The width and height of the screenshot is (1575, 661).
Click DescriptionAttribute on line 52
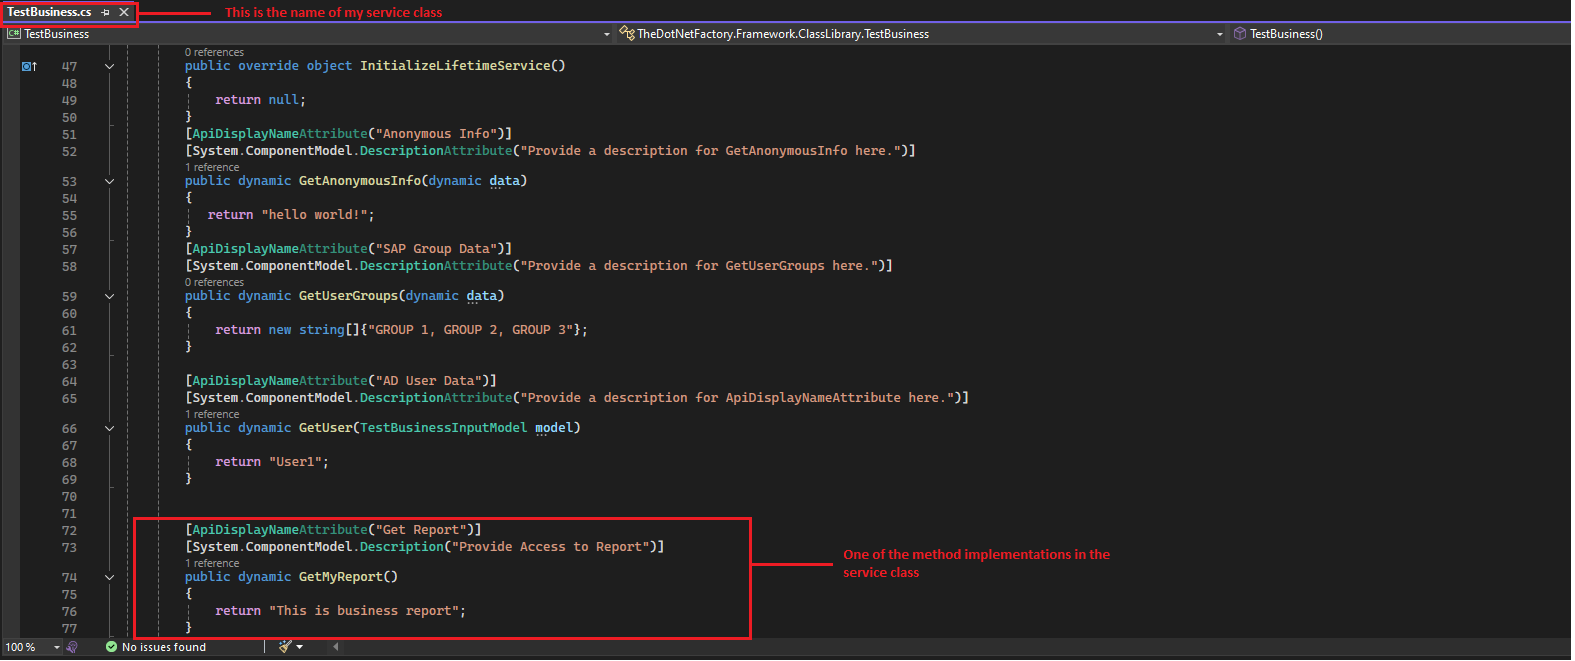[436, 151]
